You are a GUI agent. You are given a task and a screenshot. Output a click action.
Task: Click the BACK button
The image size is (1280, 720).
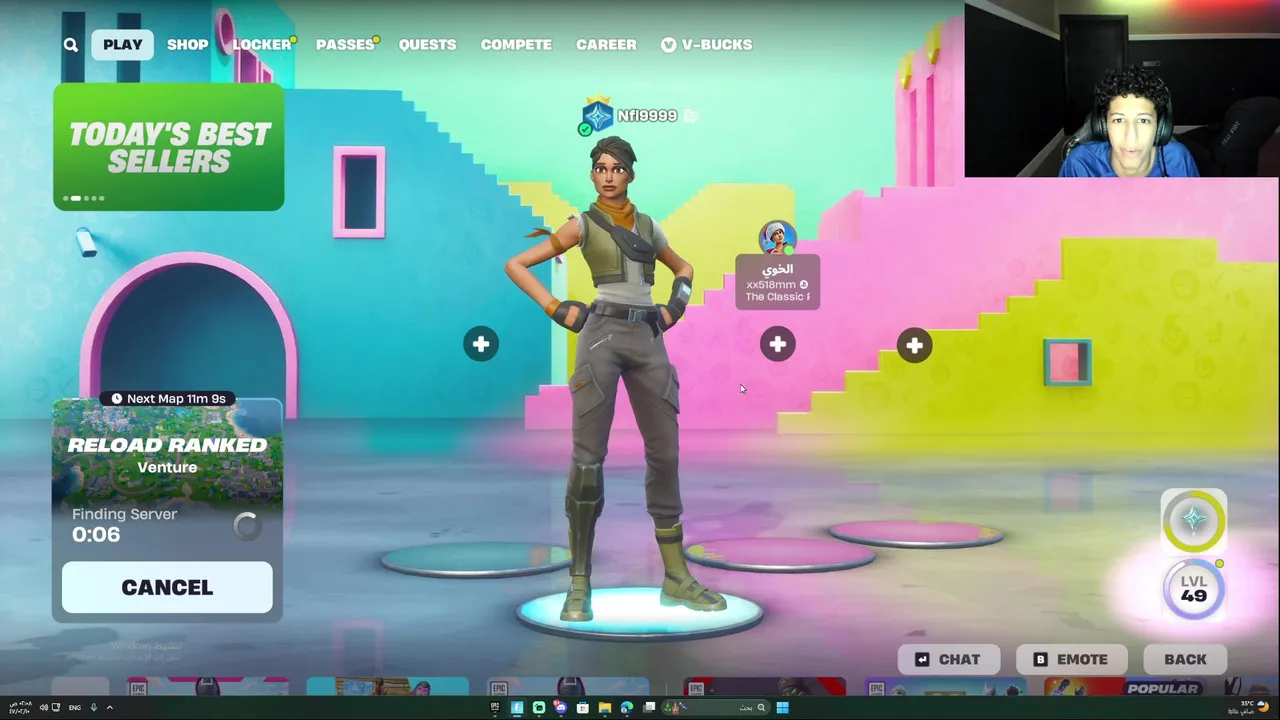[1185, 659]
